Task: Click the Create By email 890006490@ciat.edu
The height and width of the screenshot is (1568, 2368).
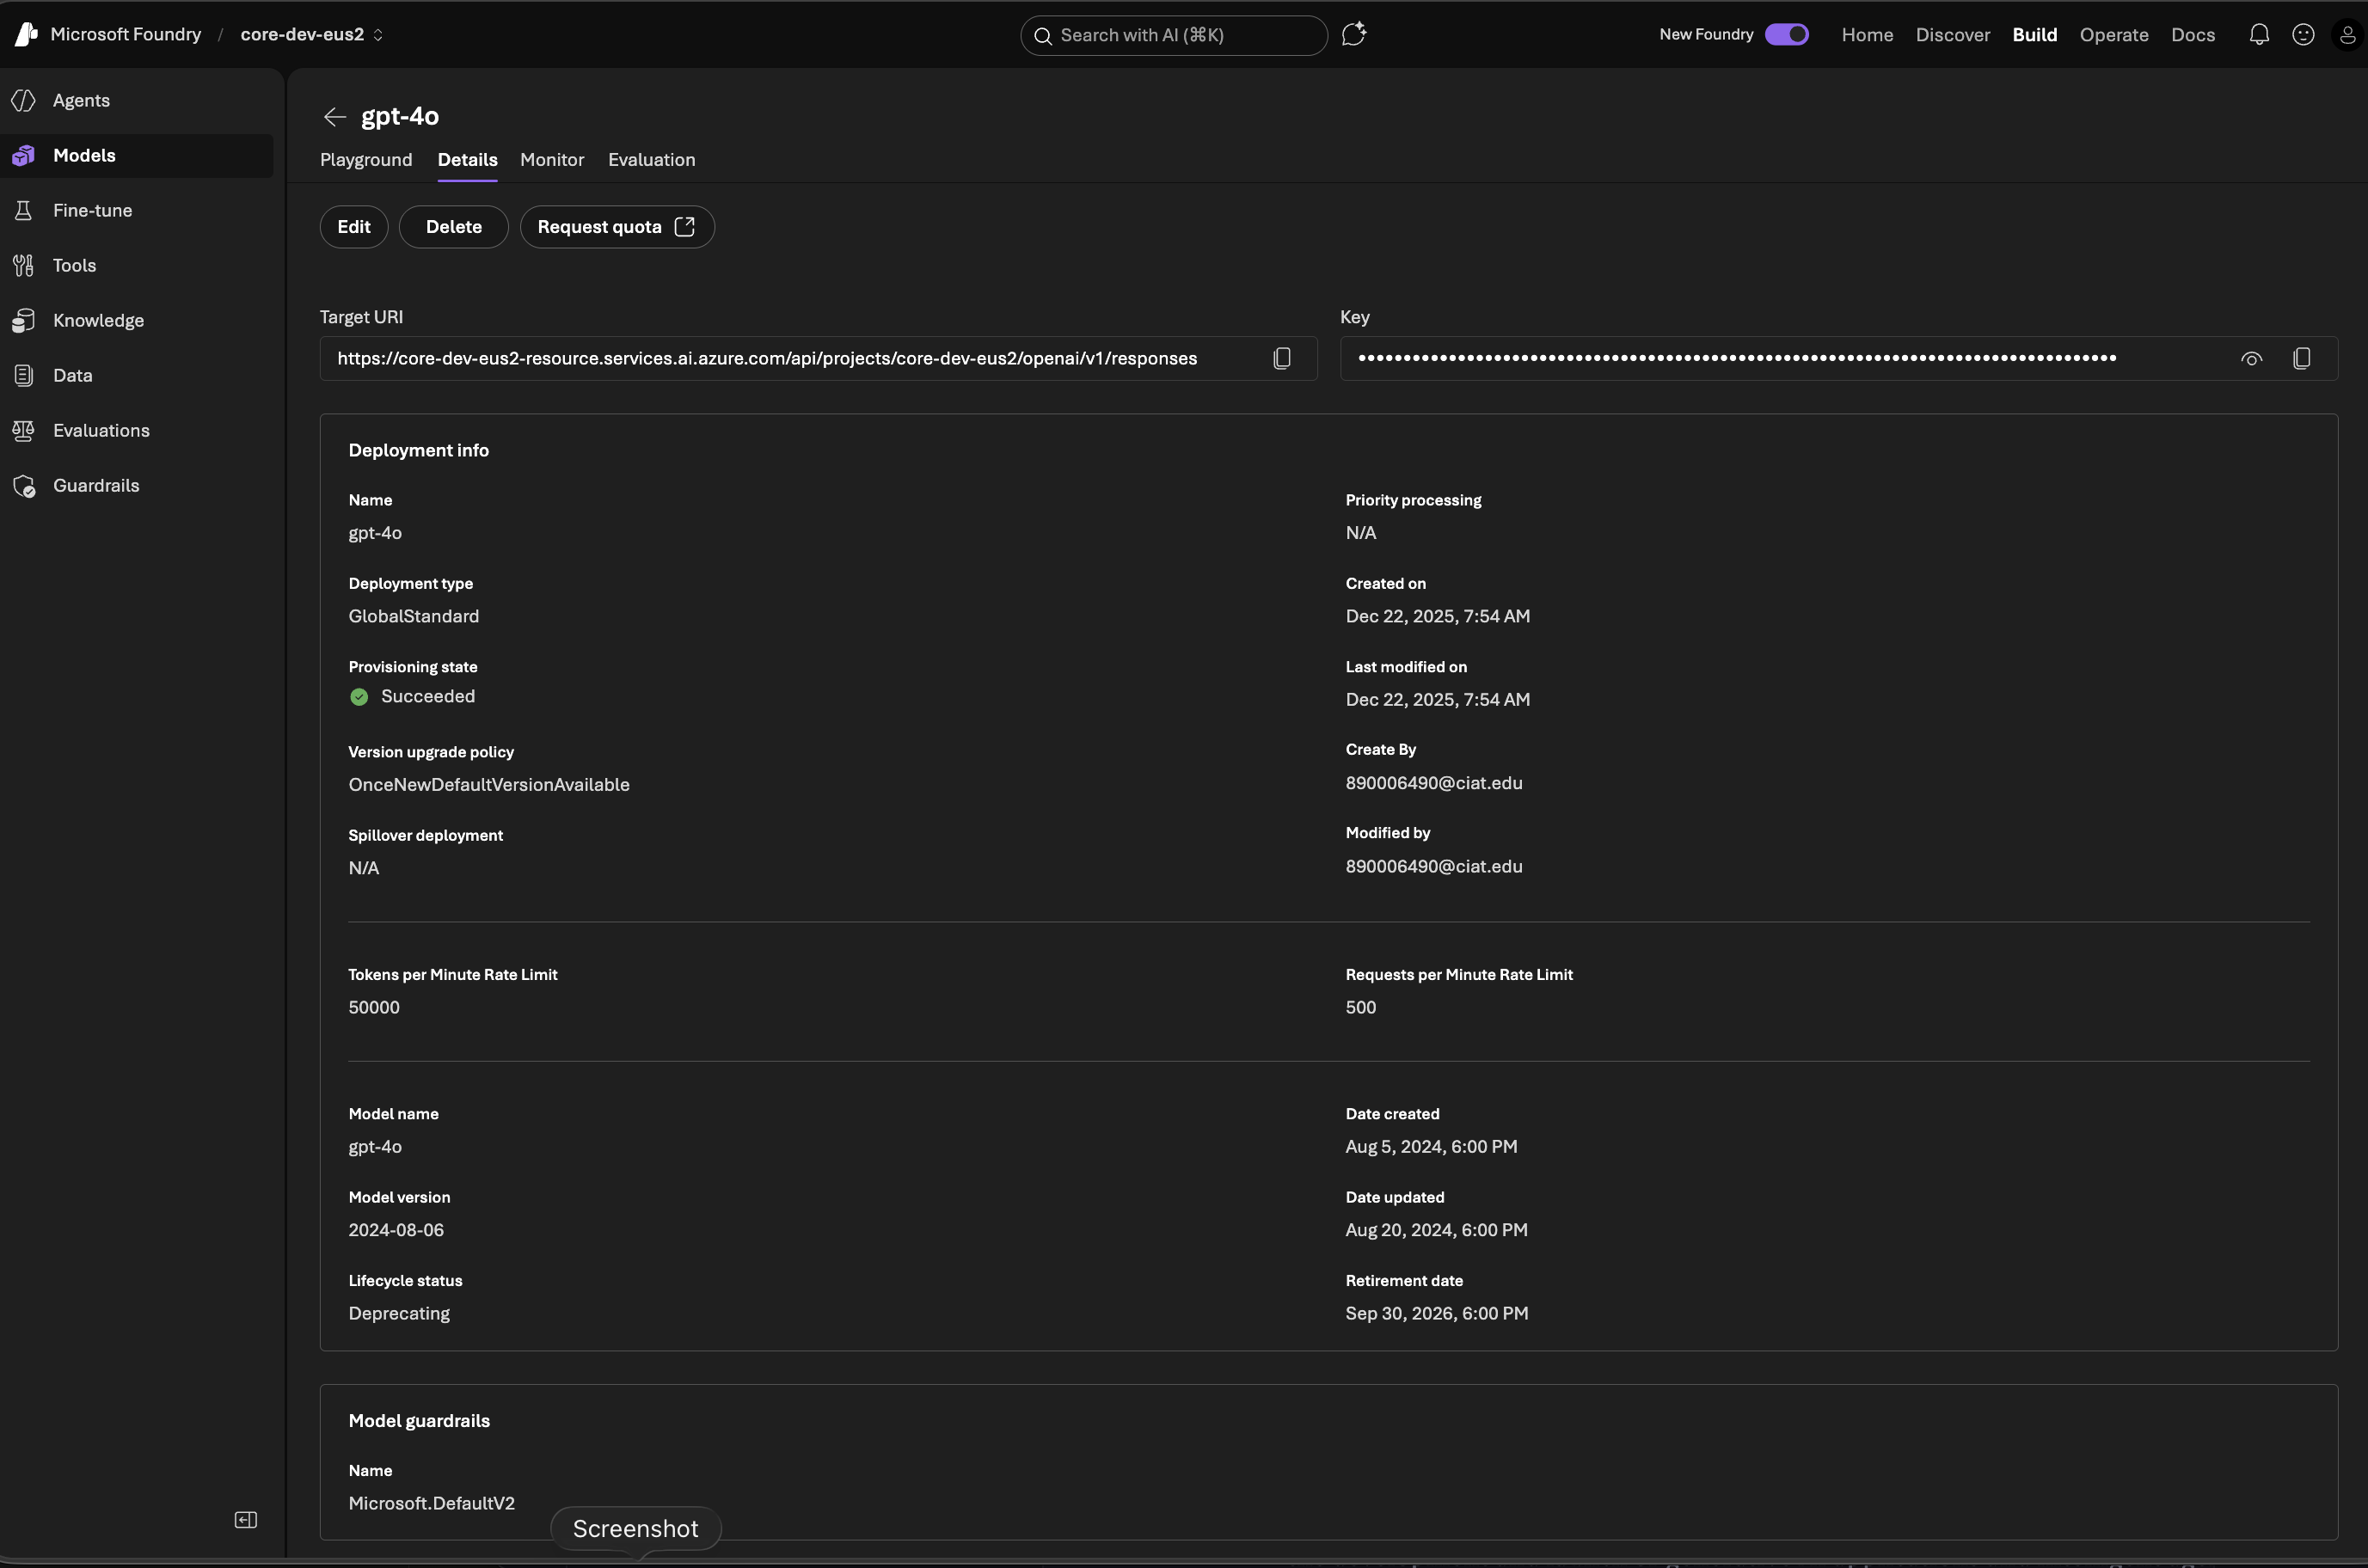Action: [1433, 783]
